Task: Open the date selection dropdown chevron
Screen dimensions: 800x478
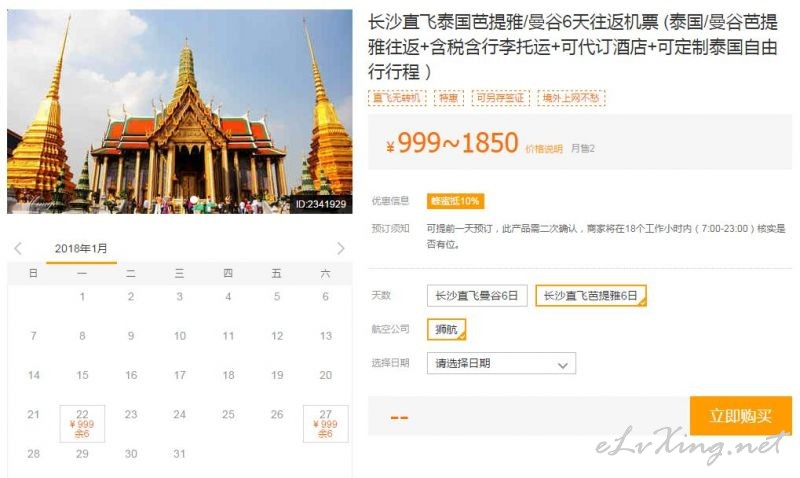Action: click(563, 365)
